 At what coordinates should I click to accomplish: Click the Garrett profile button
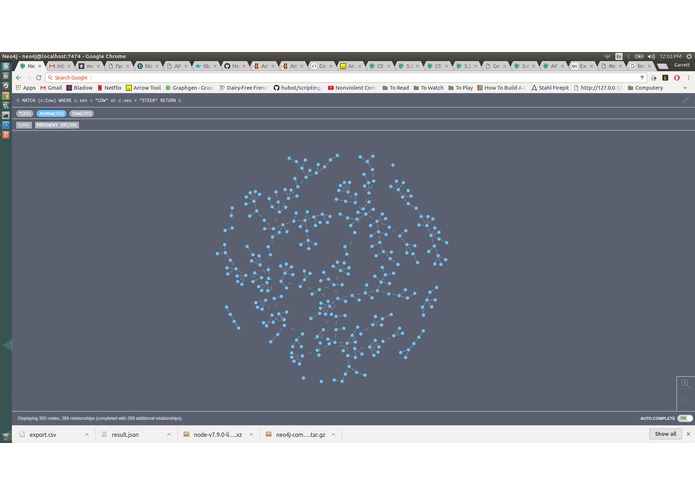coord(682,65)
